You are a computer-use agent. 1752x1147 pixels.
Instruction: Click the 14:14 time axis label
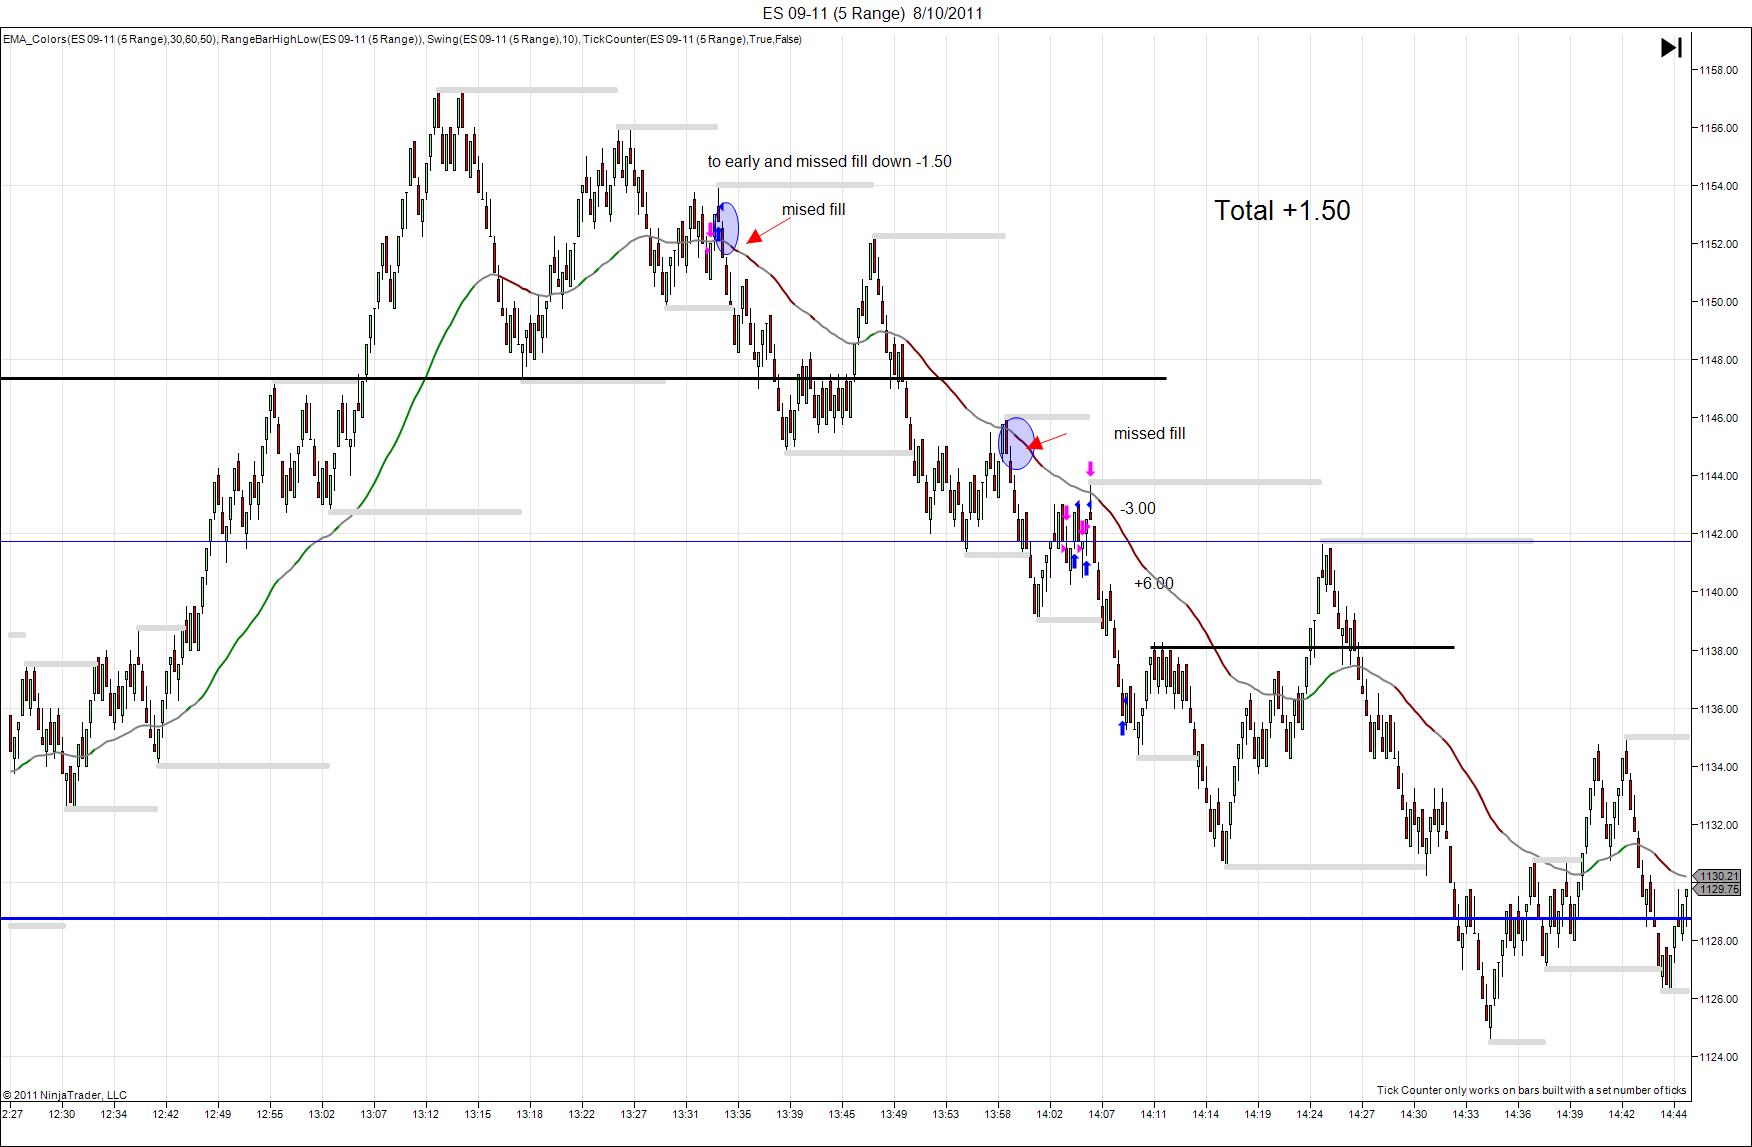1206,1114
